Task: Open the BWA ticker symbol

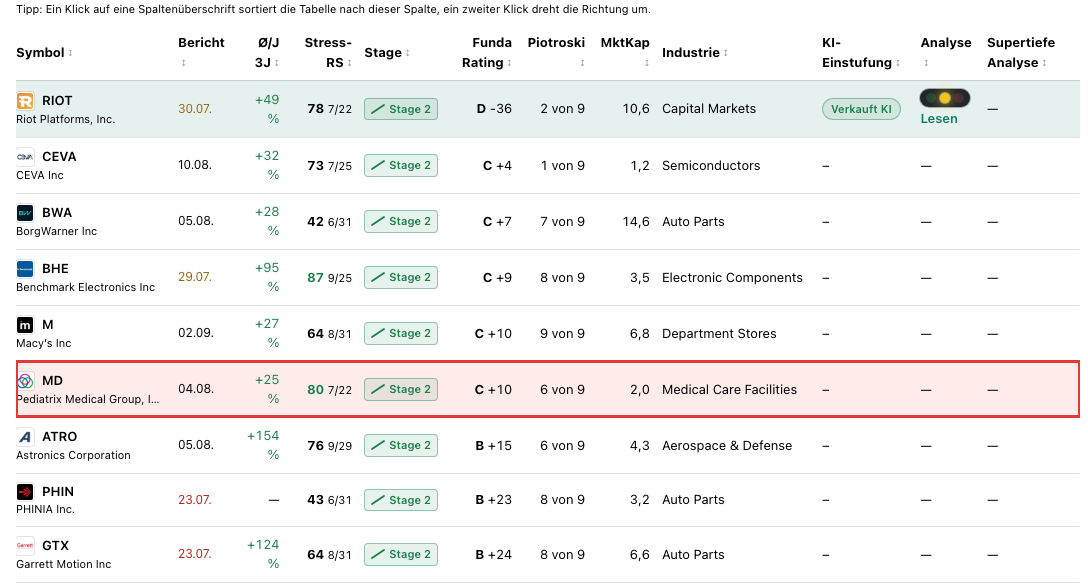Action: (57, 213)
